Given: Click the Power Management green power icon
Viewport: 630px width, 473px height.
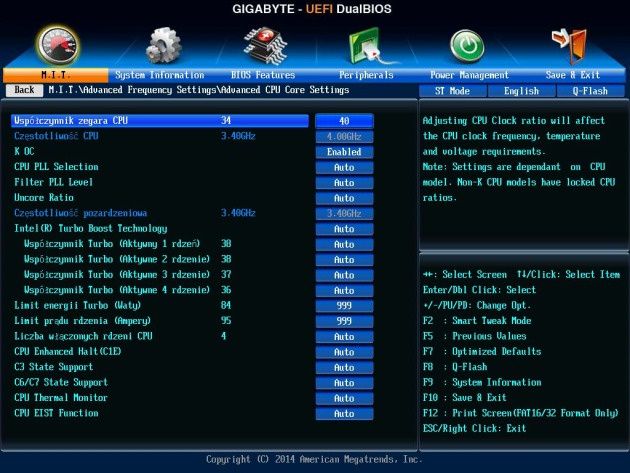Looking at the screenshot, I should point(466,46).
